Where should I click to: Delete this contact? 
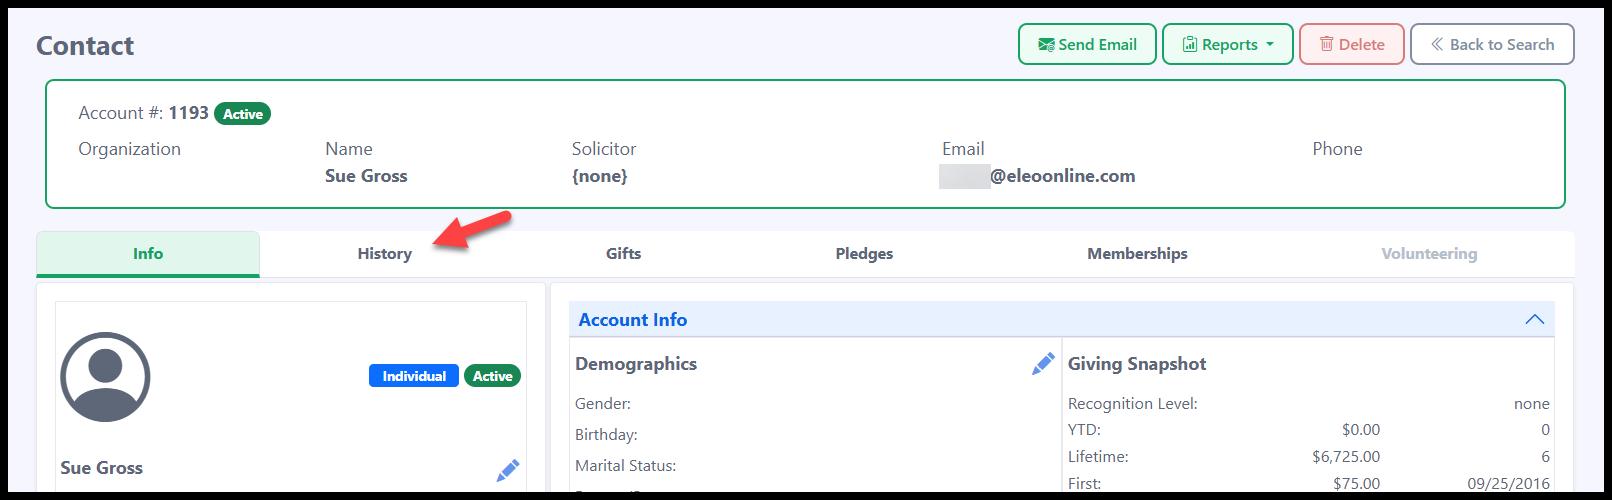1351,45
